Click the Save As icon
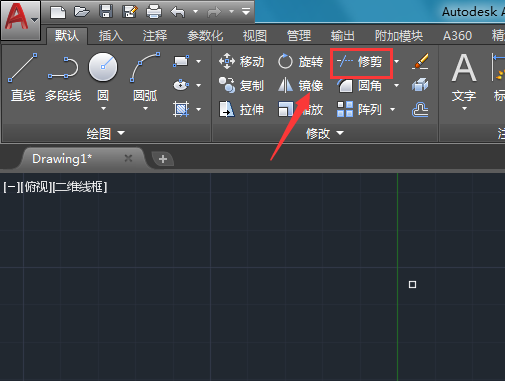 click(130, 12)
